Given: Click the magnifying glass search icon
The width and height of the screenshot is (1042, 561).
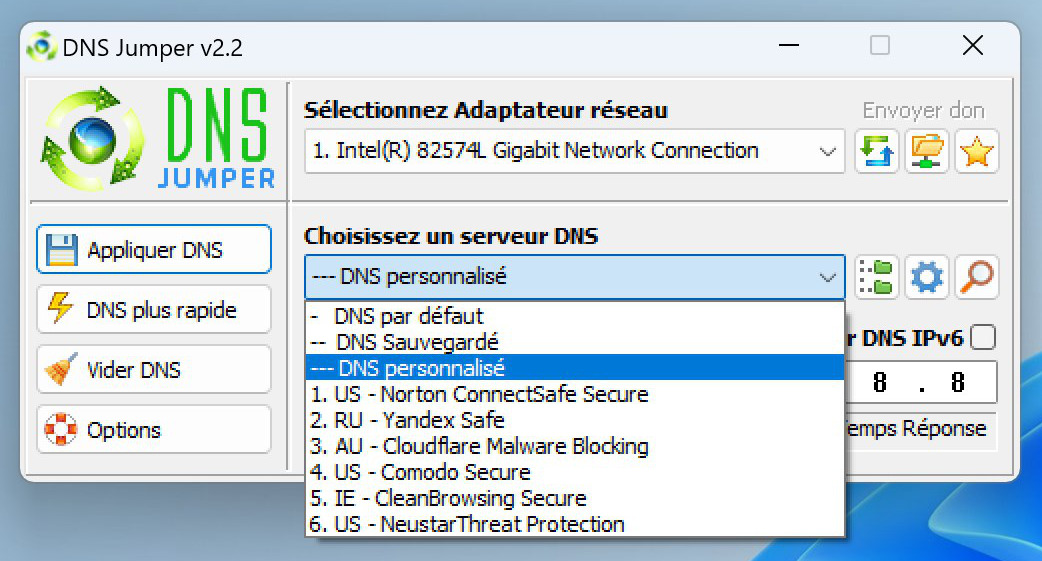Looking at the screenshot, I should click(x=976, y=277).
